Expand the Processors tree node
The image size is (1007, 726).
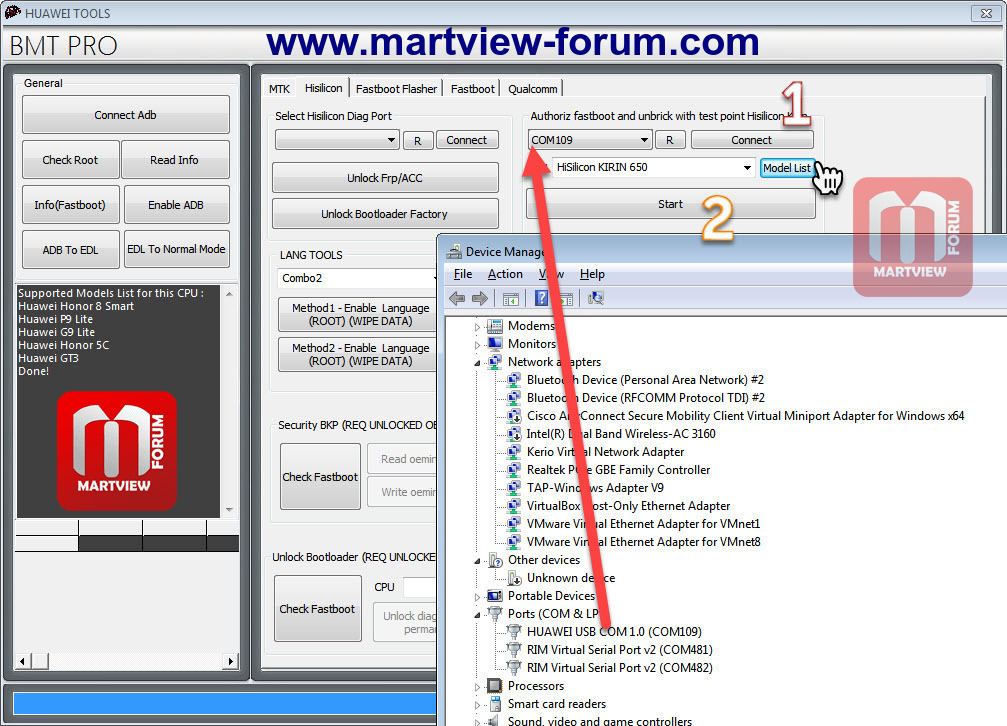[477, 687]
